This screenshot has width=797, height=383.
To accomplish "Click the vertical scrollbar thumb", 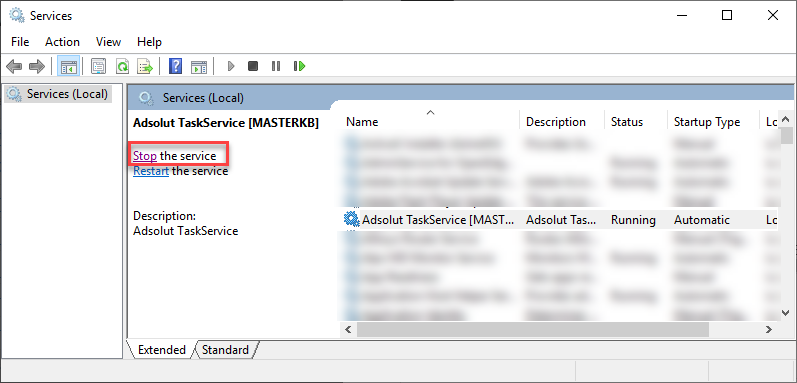I will [786, 136].
